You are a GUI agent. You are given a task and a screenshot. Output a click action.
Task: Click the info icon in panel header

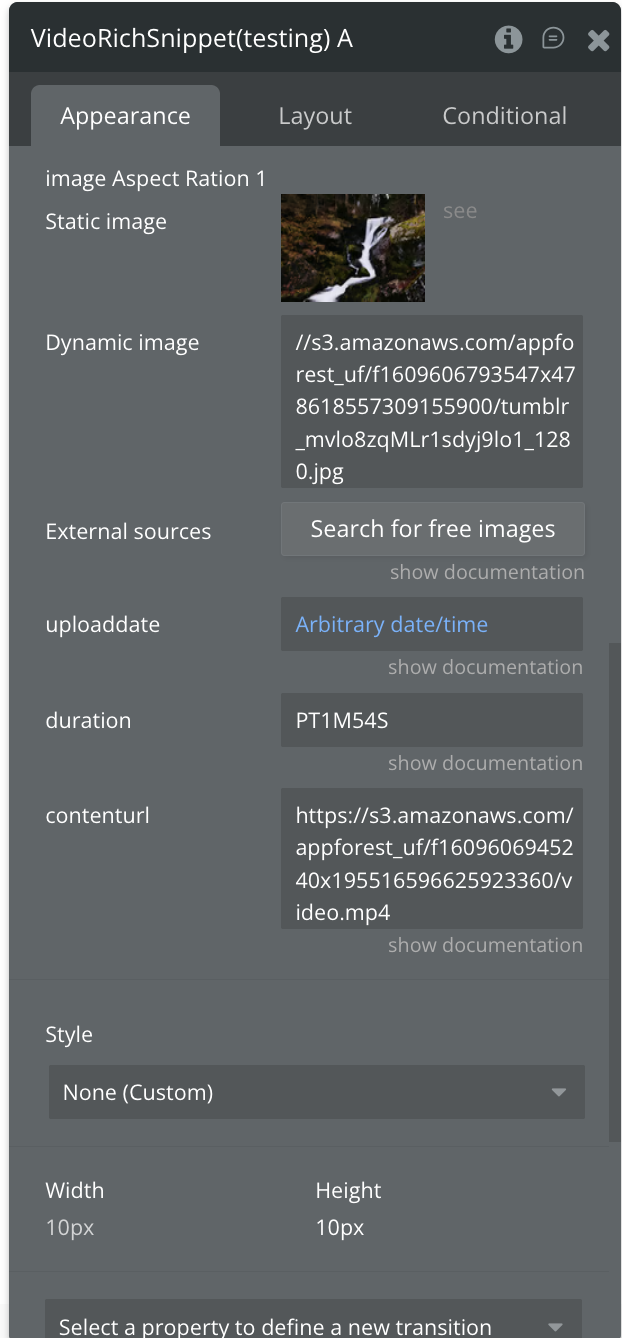pyautogui.click(x=508, y=39)
